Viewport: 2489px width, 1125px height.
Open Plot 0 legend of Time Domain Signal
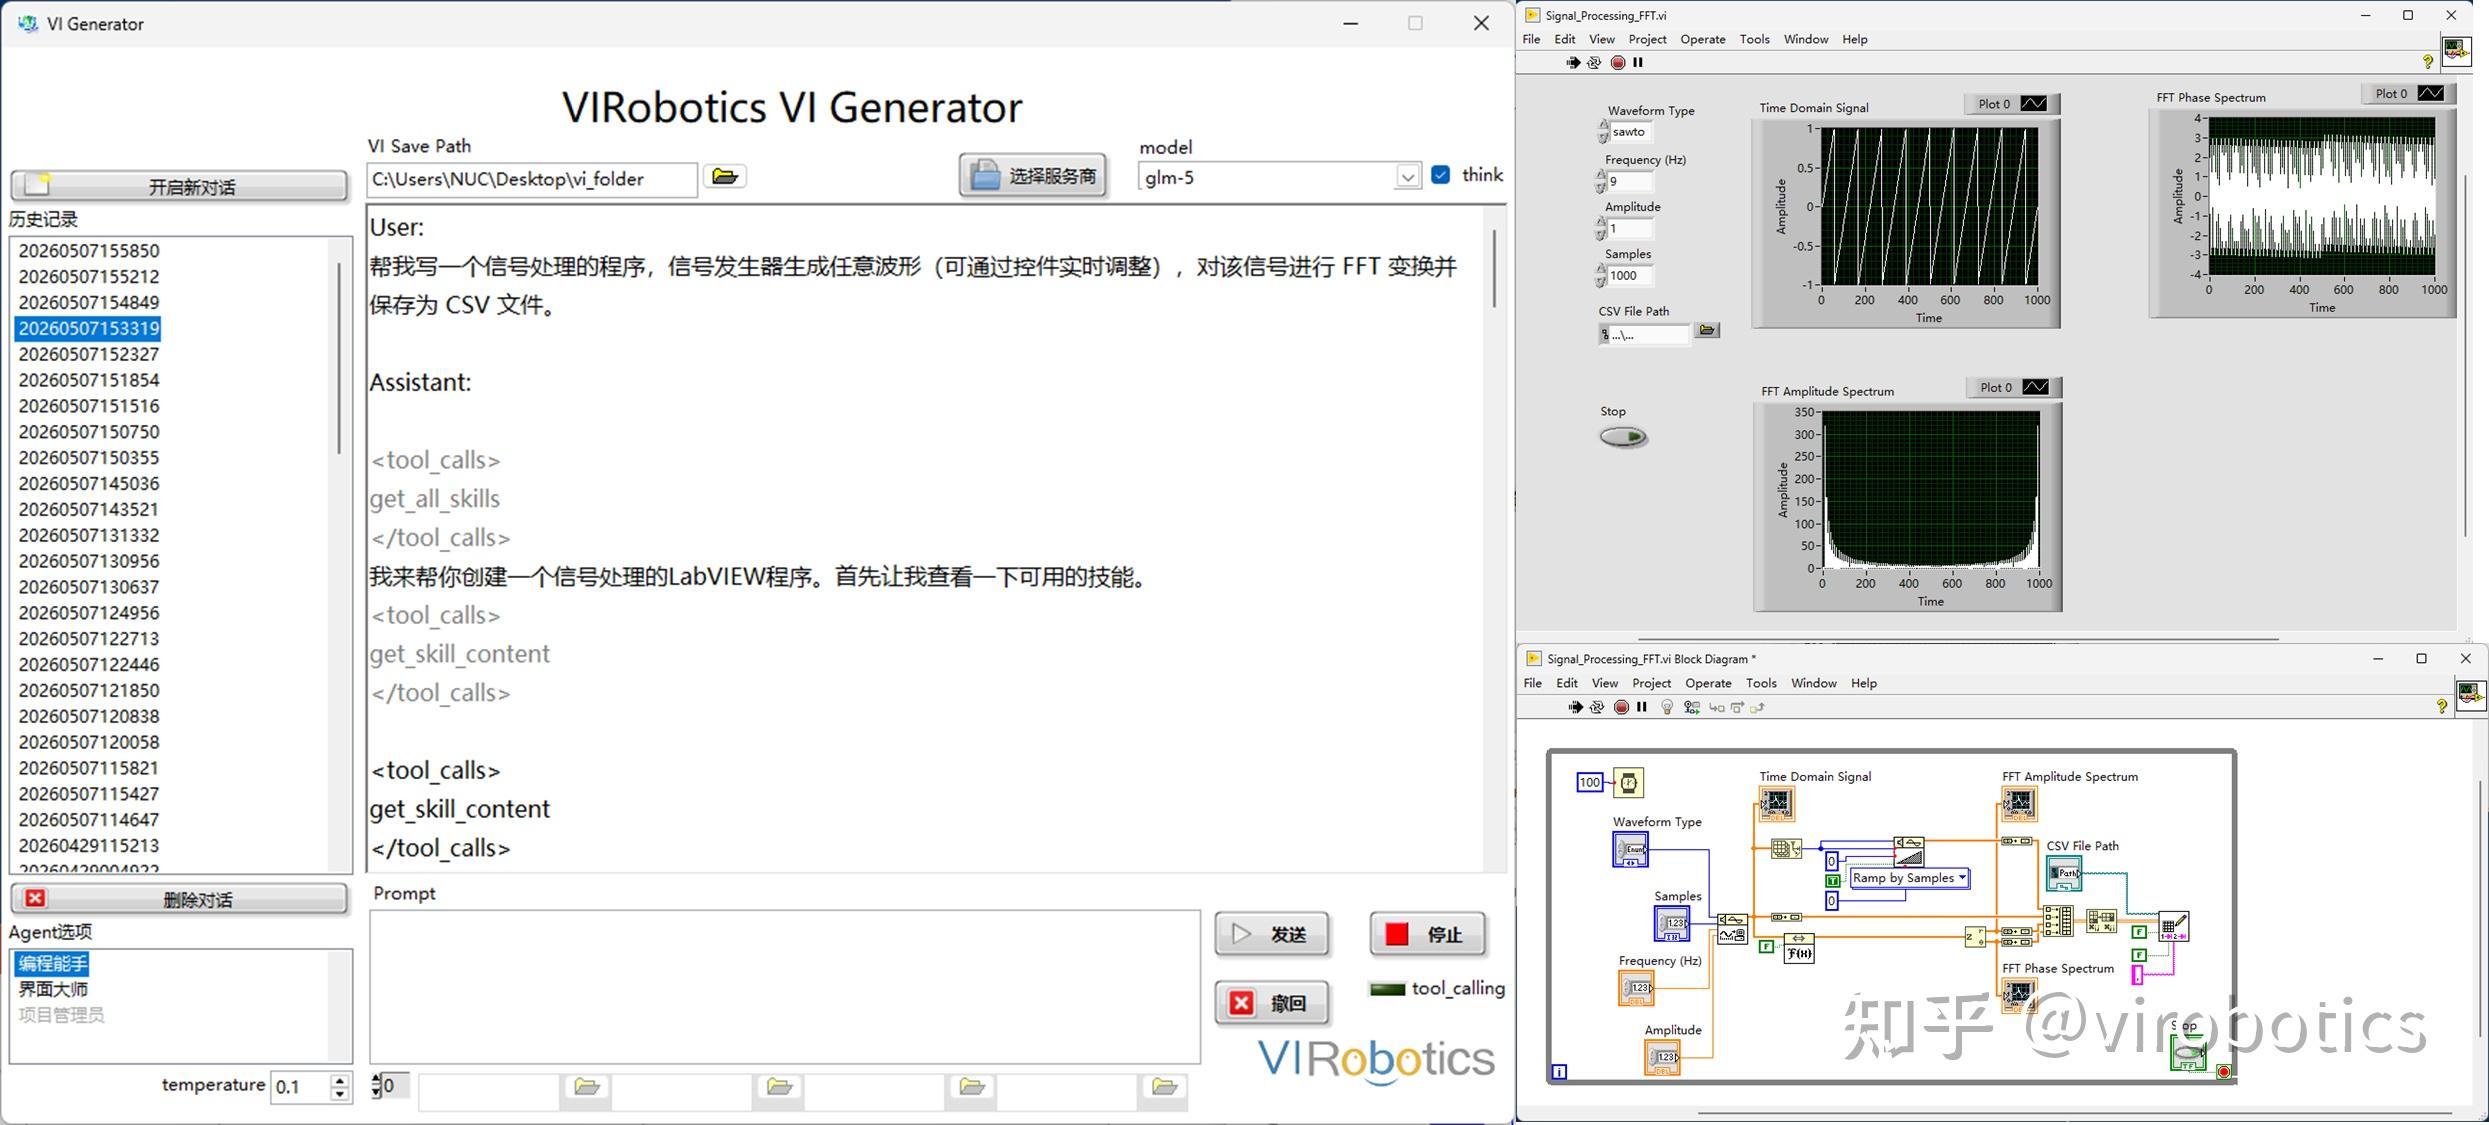[2011, 104]
